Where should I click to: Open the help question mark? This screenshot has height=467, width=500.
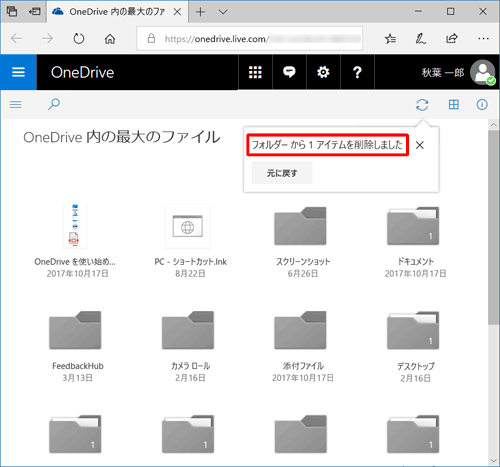[357, 72]
